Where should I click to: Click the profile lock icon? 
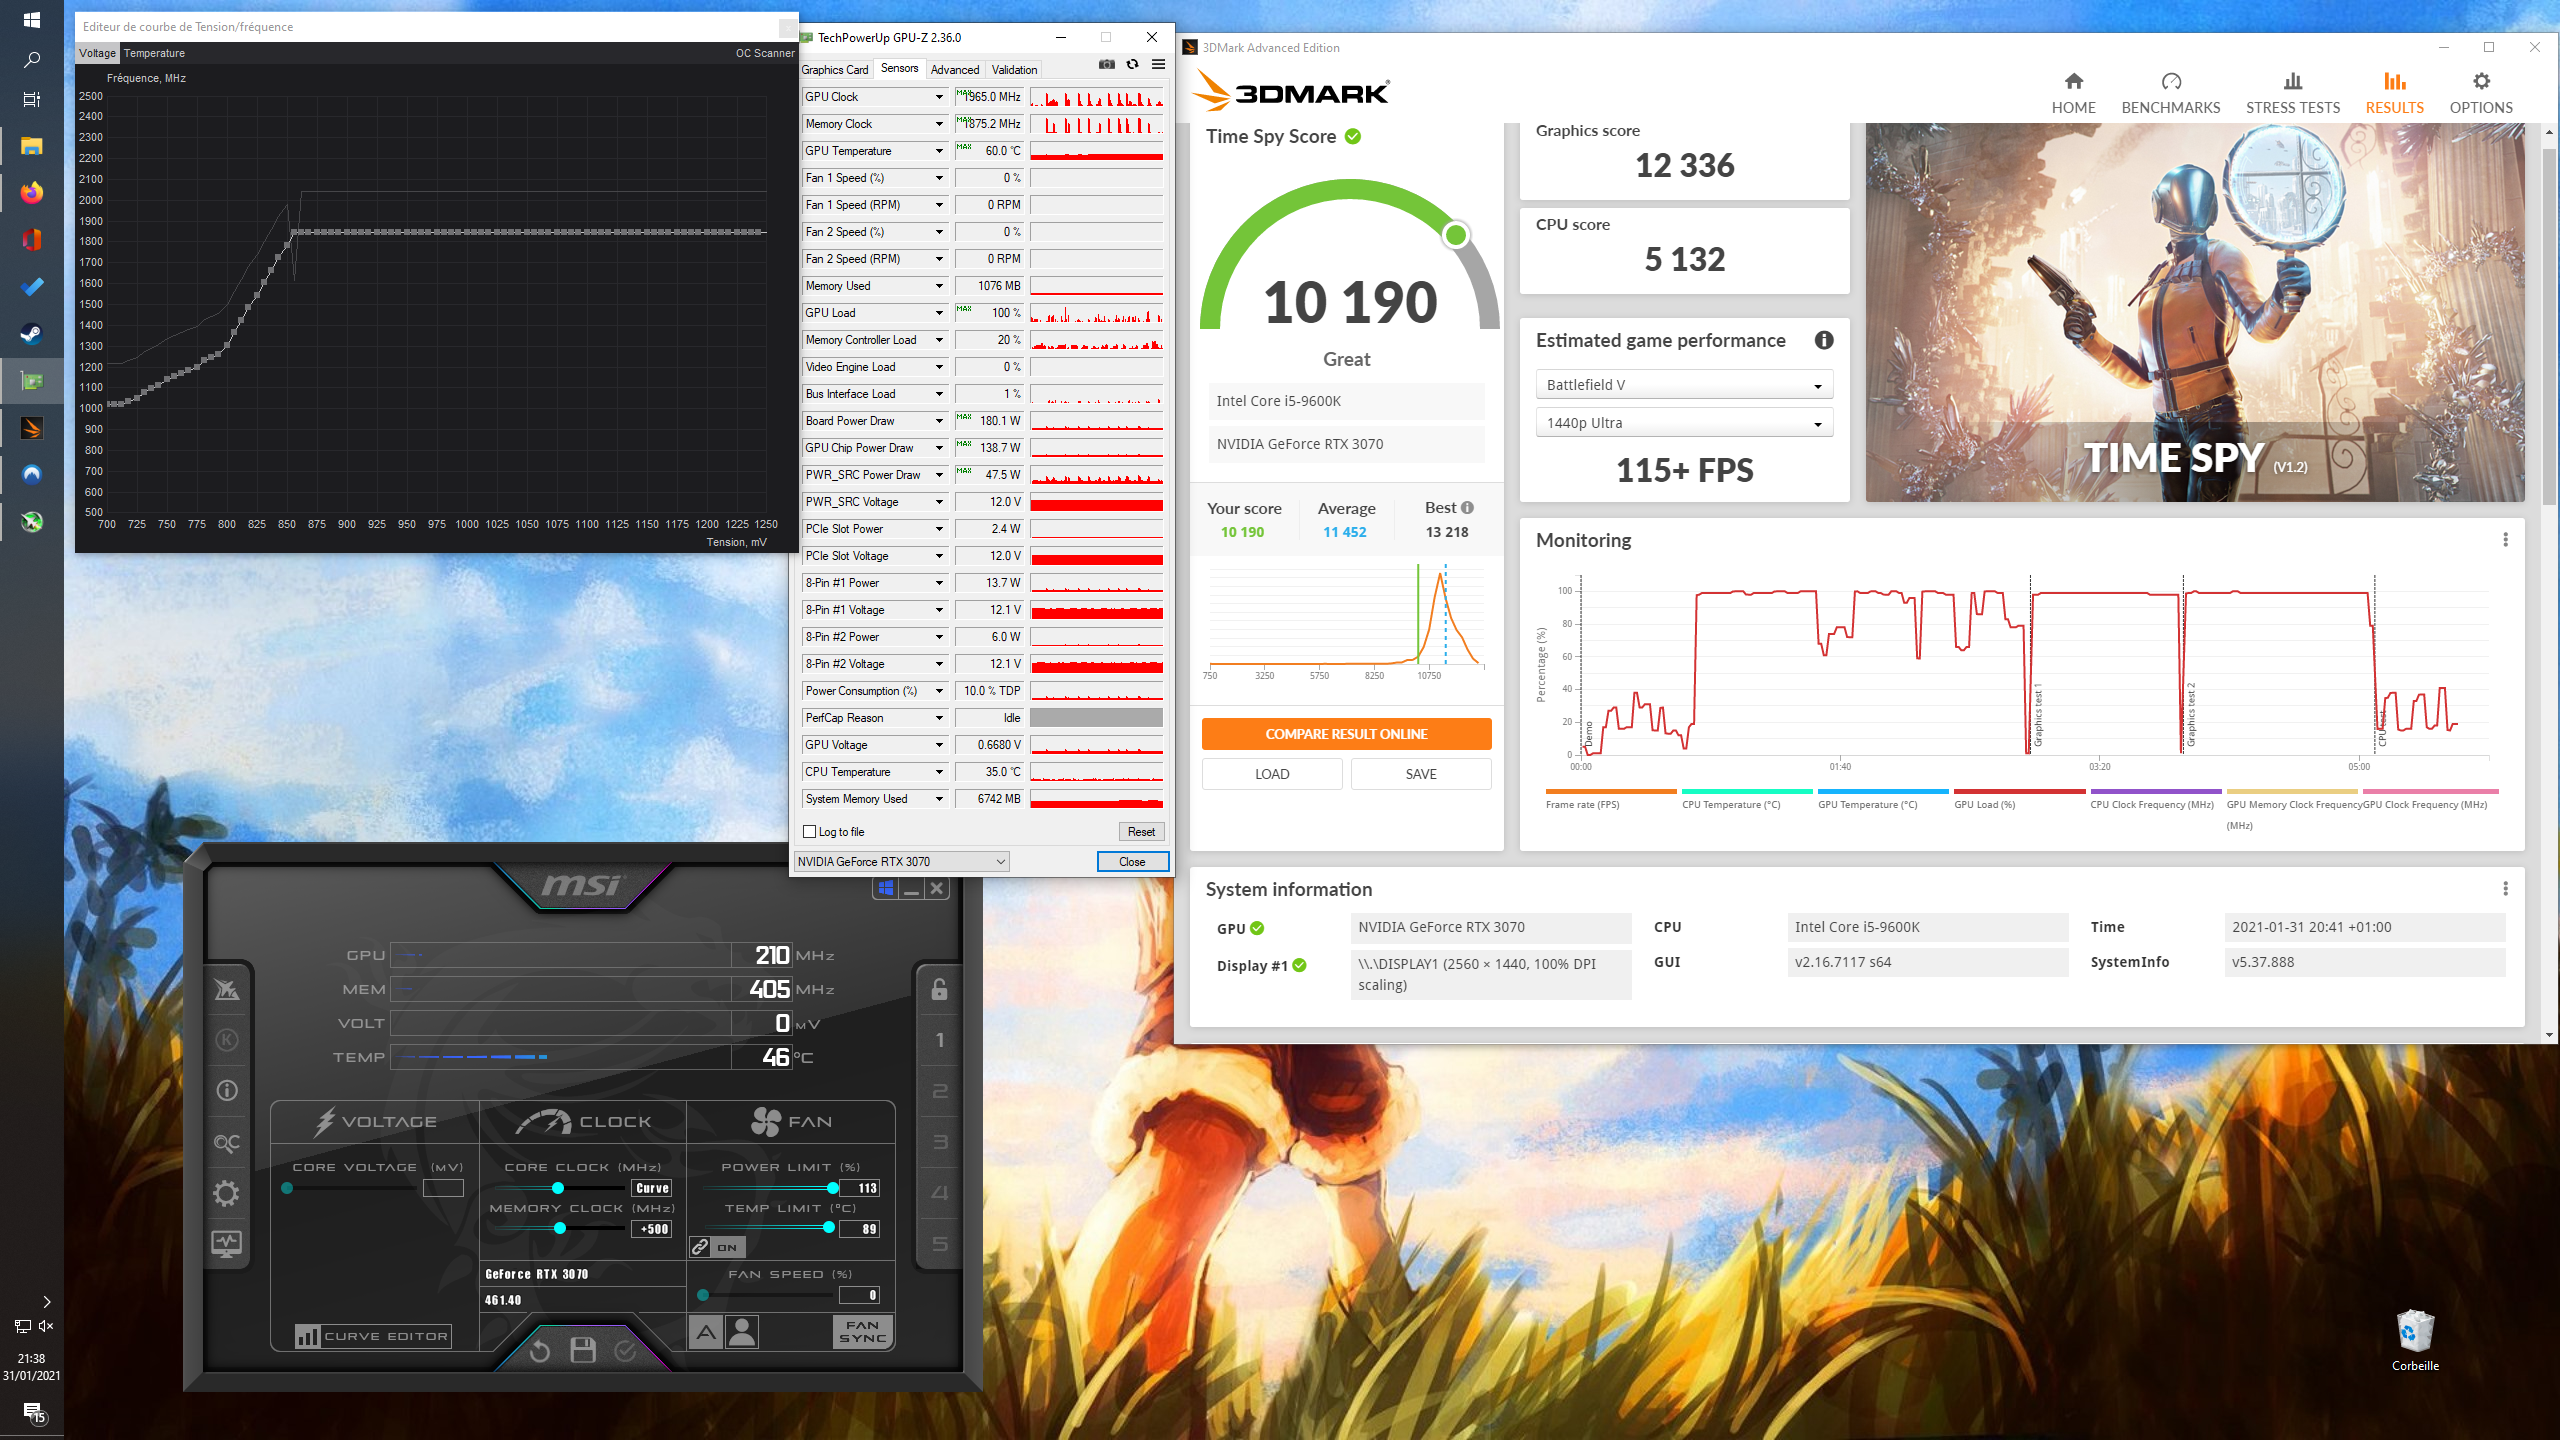pyautogui.click(x=939, y=990)
